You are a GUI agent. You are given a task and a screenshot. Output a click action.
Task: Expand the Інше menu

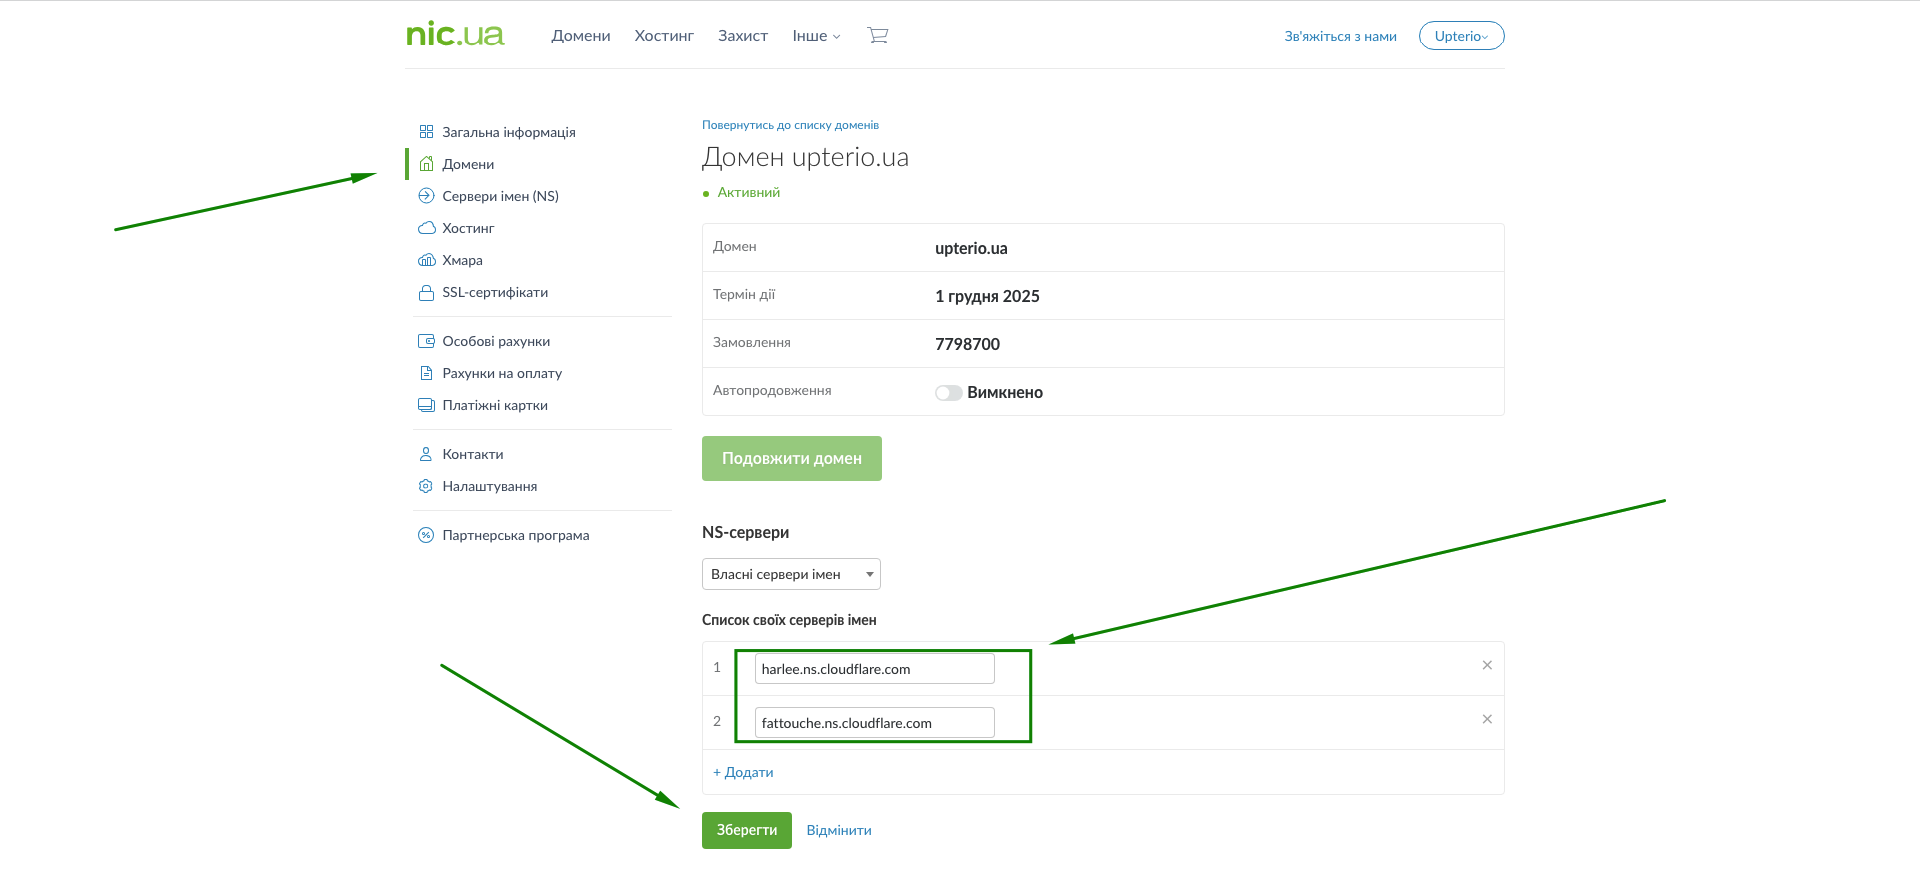tap(816, 36)
